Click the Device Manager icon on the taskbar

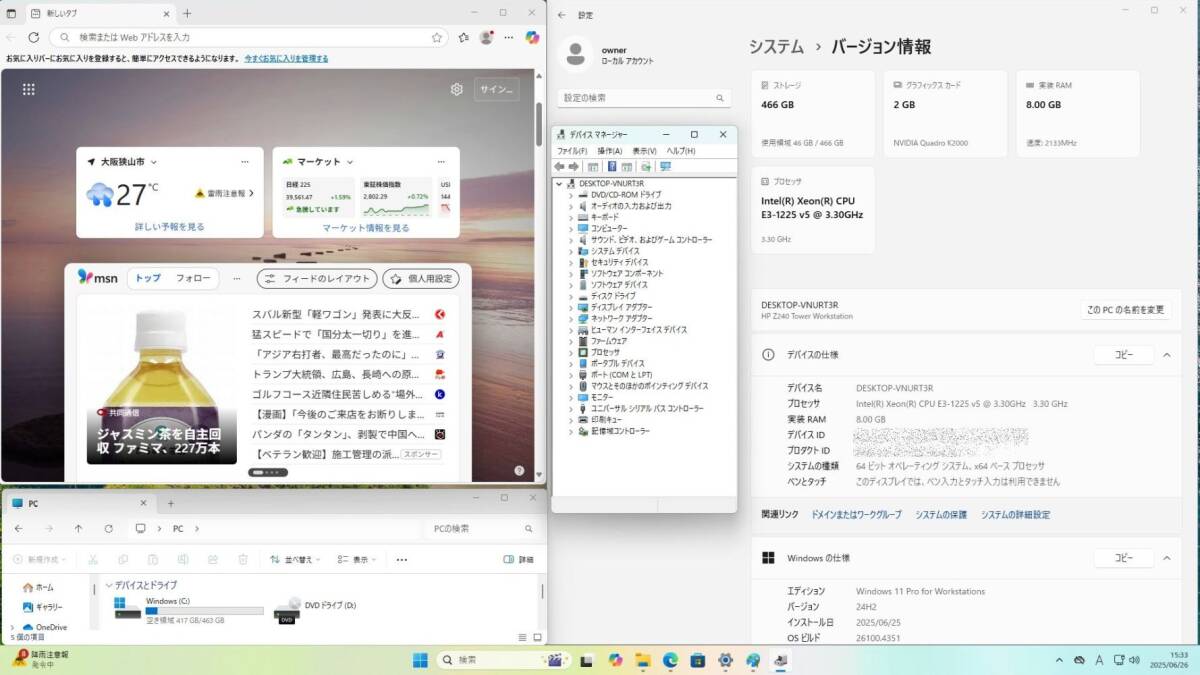781,660
